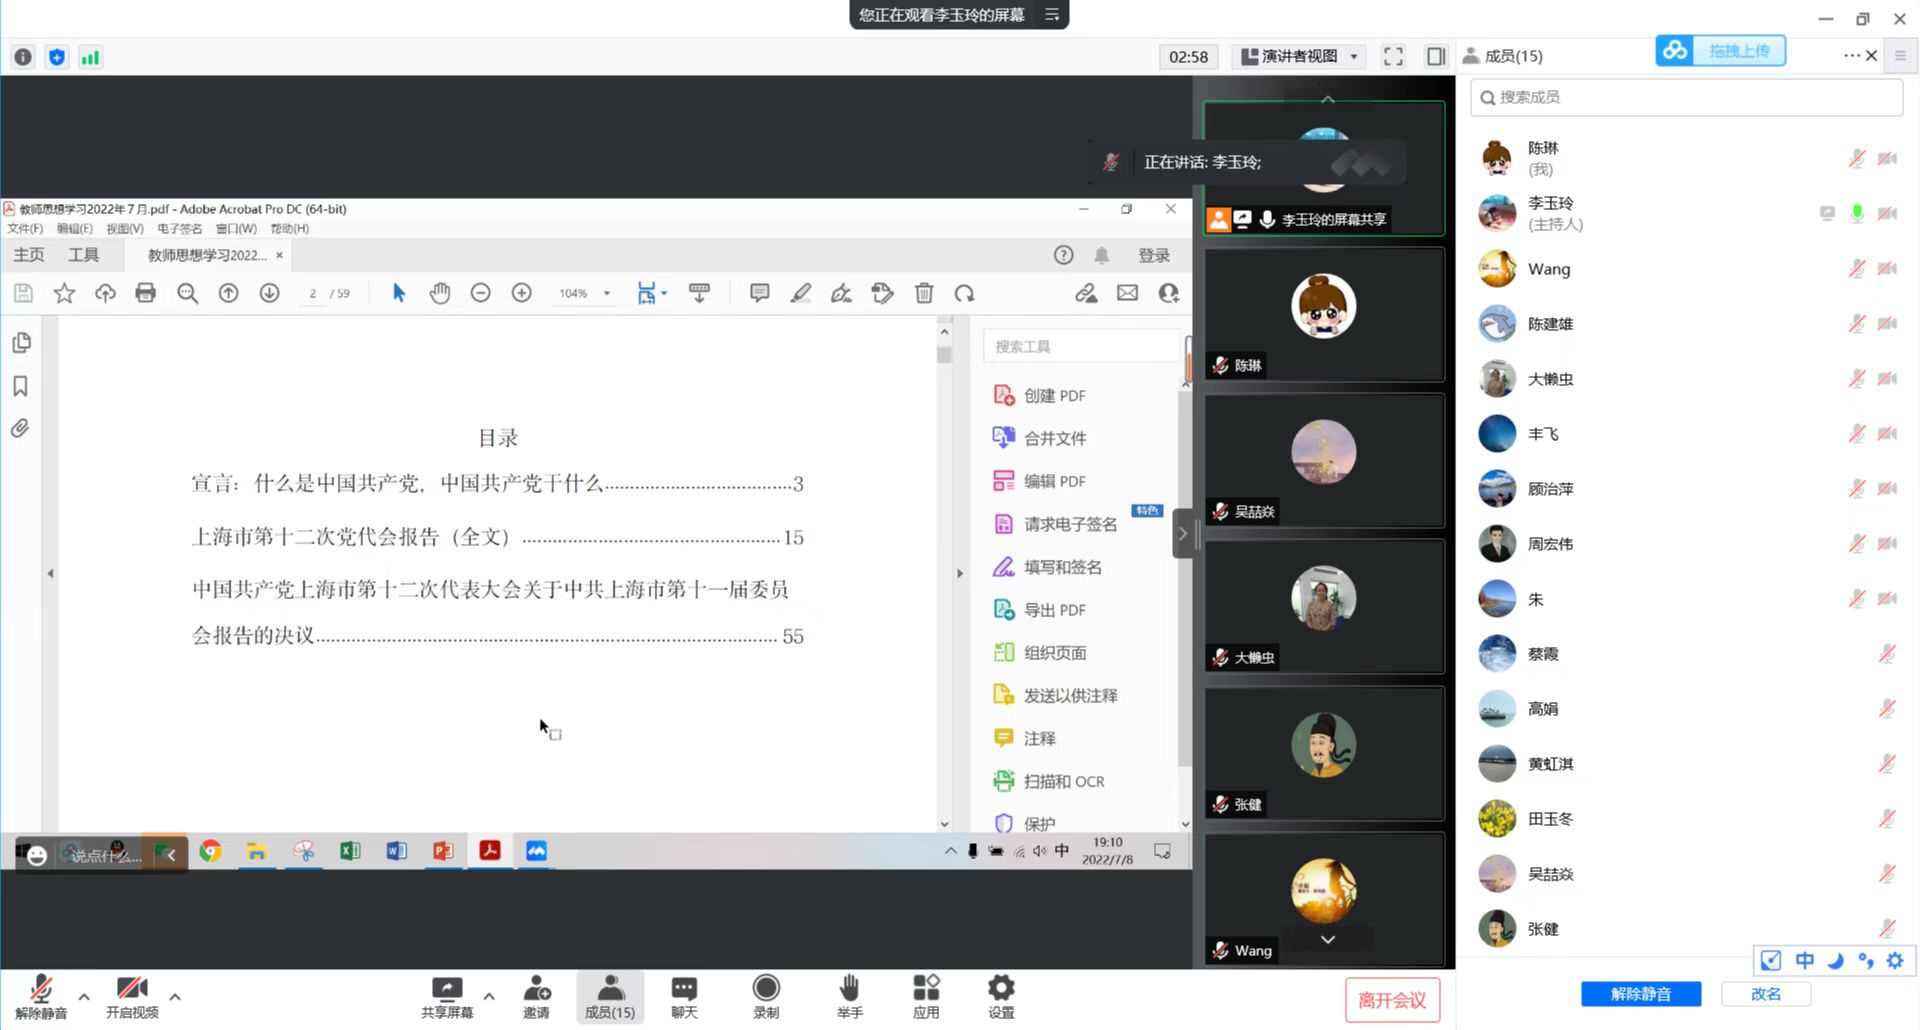Click the 搜索成员 search field

[1686, 97]
